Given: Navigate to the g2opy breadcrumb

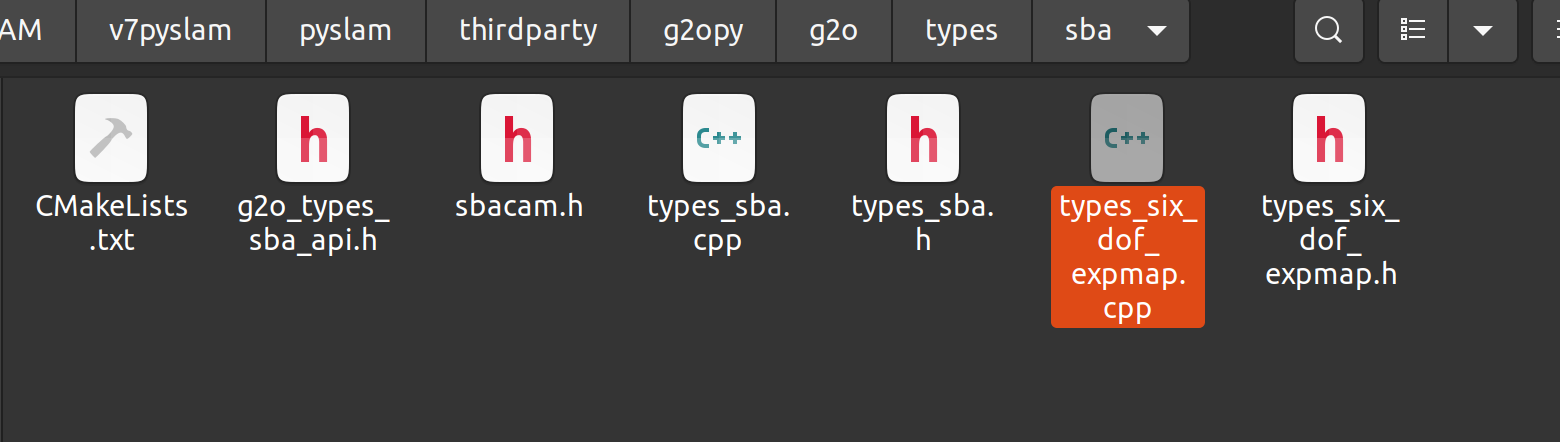Looking at the screenshot, I should (704, 31).
